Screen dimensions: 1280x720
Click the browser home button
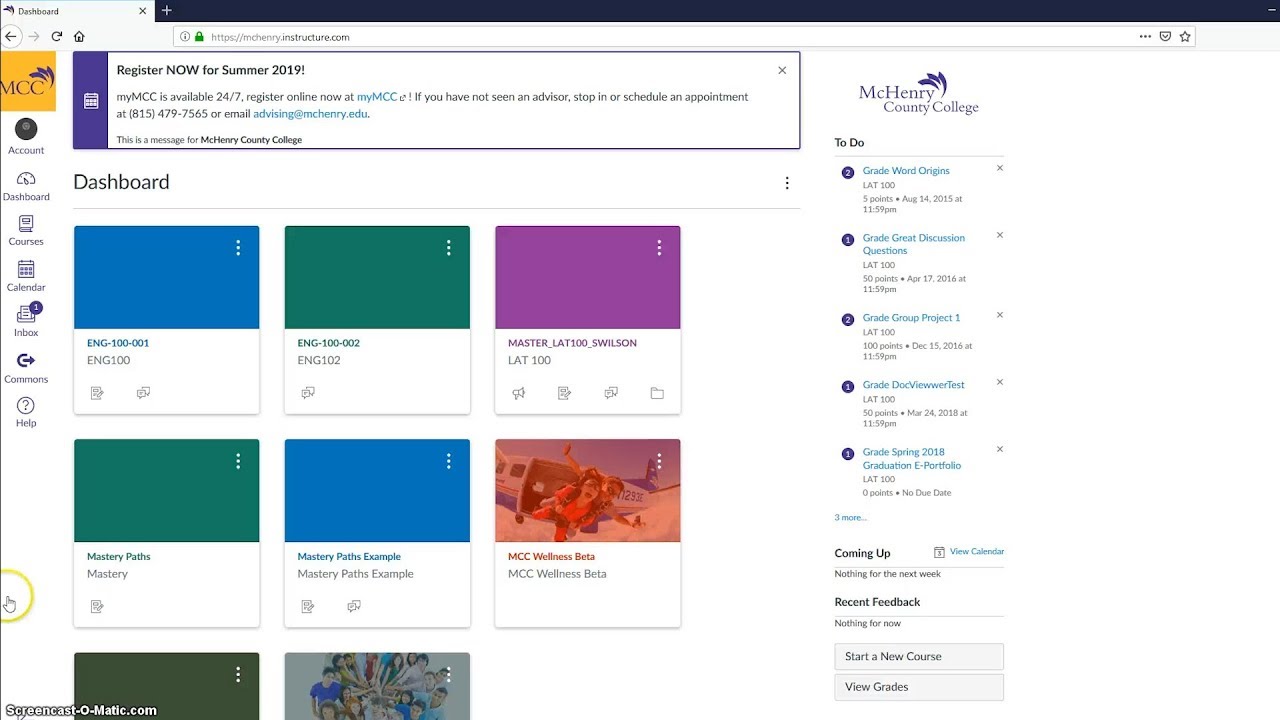[79, 36]
